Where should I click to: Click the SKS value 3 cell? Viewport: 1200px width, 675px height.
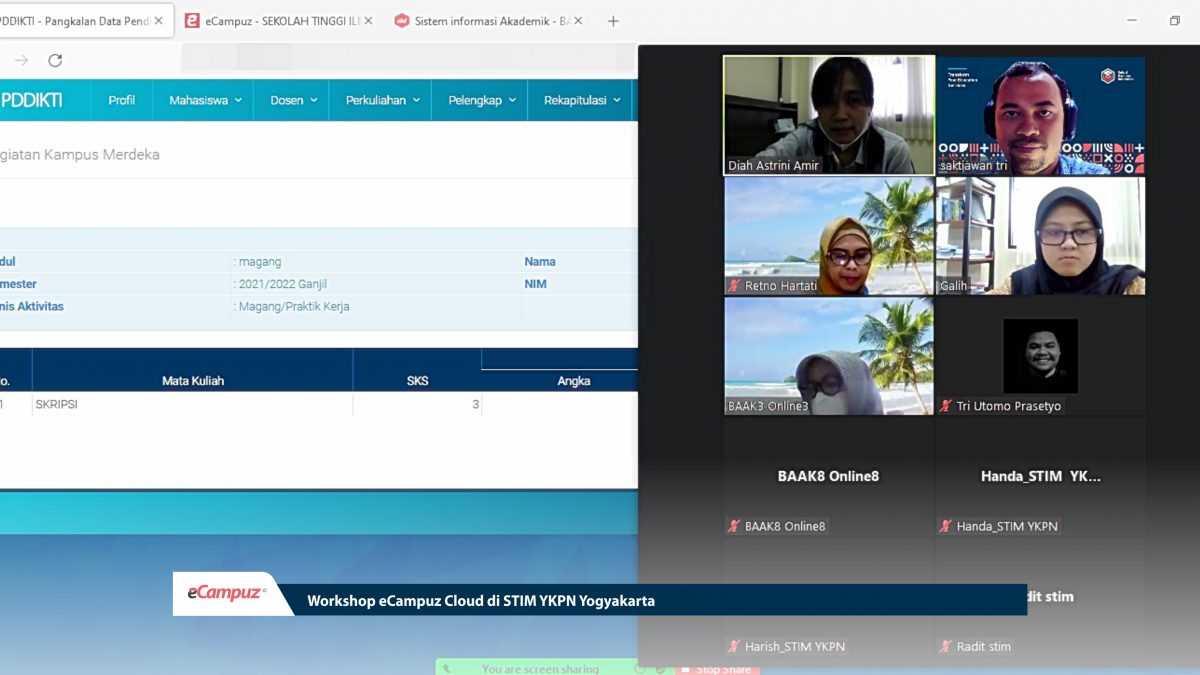click(x=417, y=404)
